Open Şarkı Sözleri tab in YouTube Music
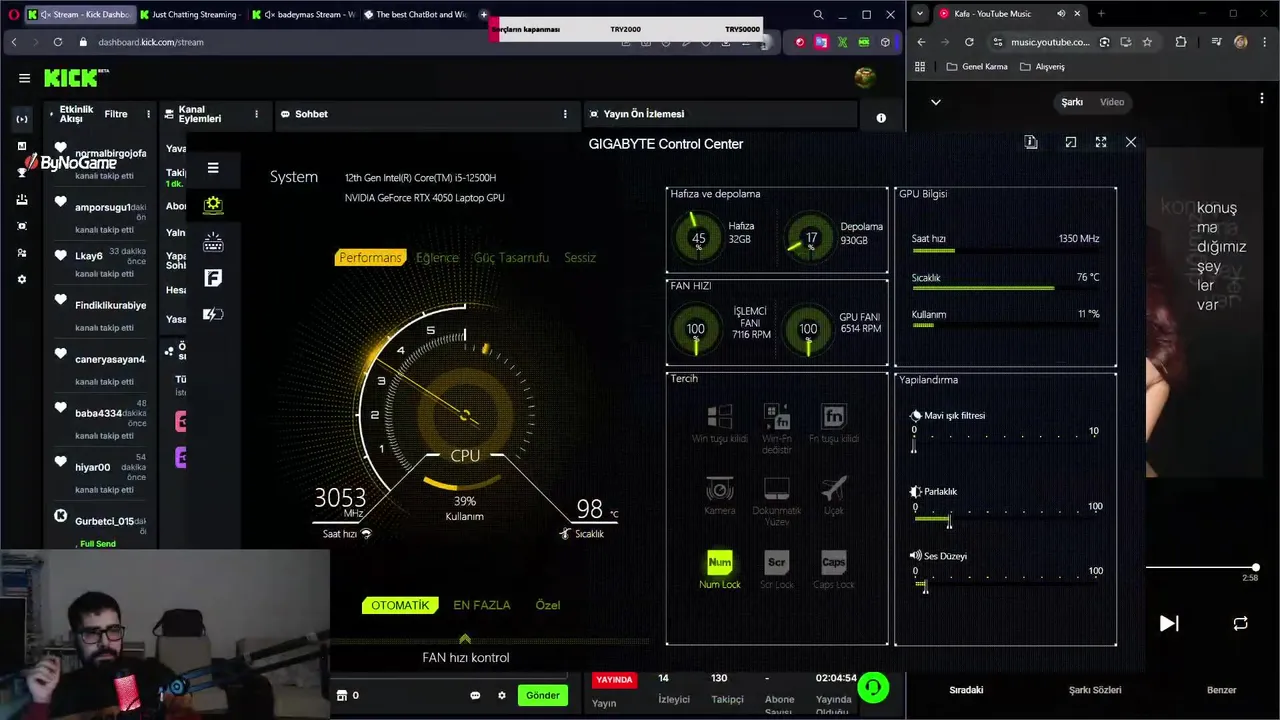 [1094, 690]
